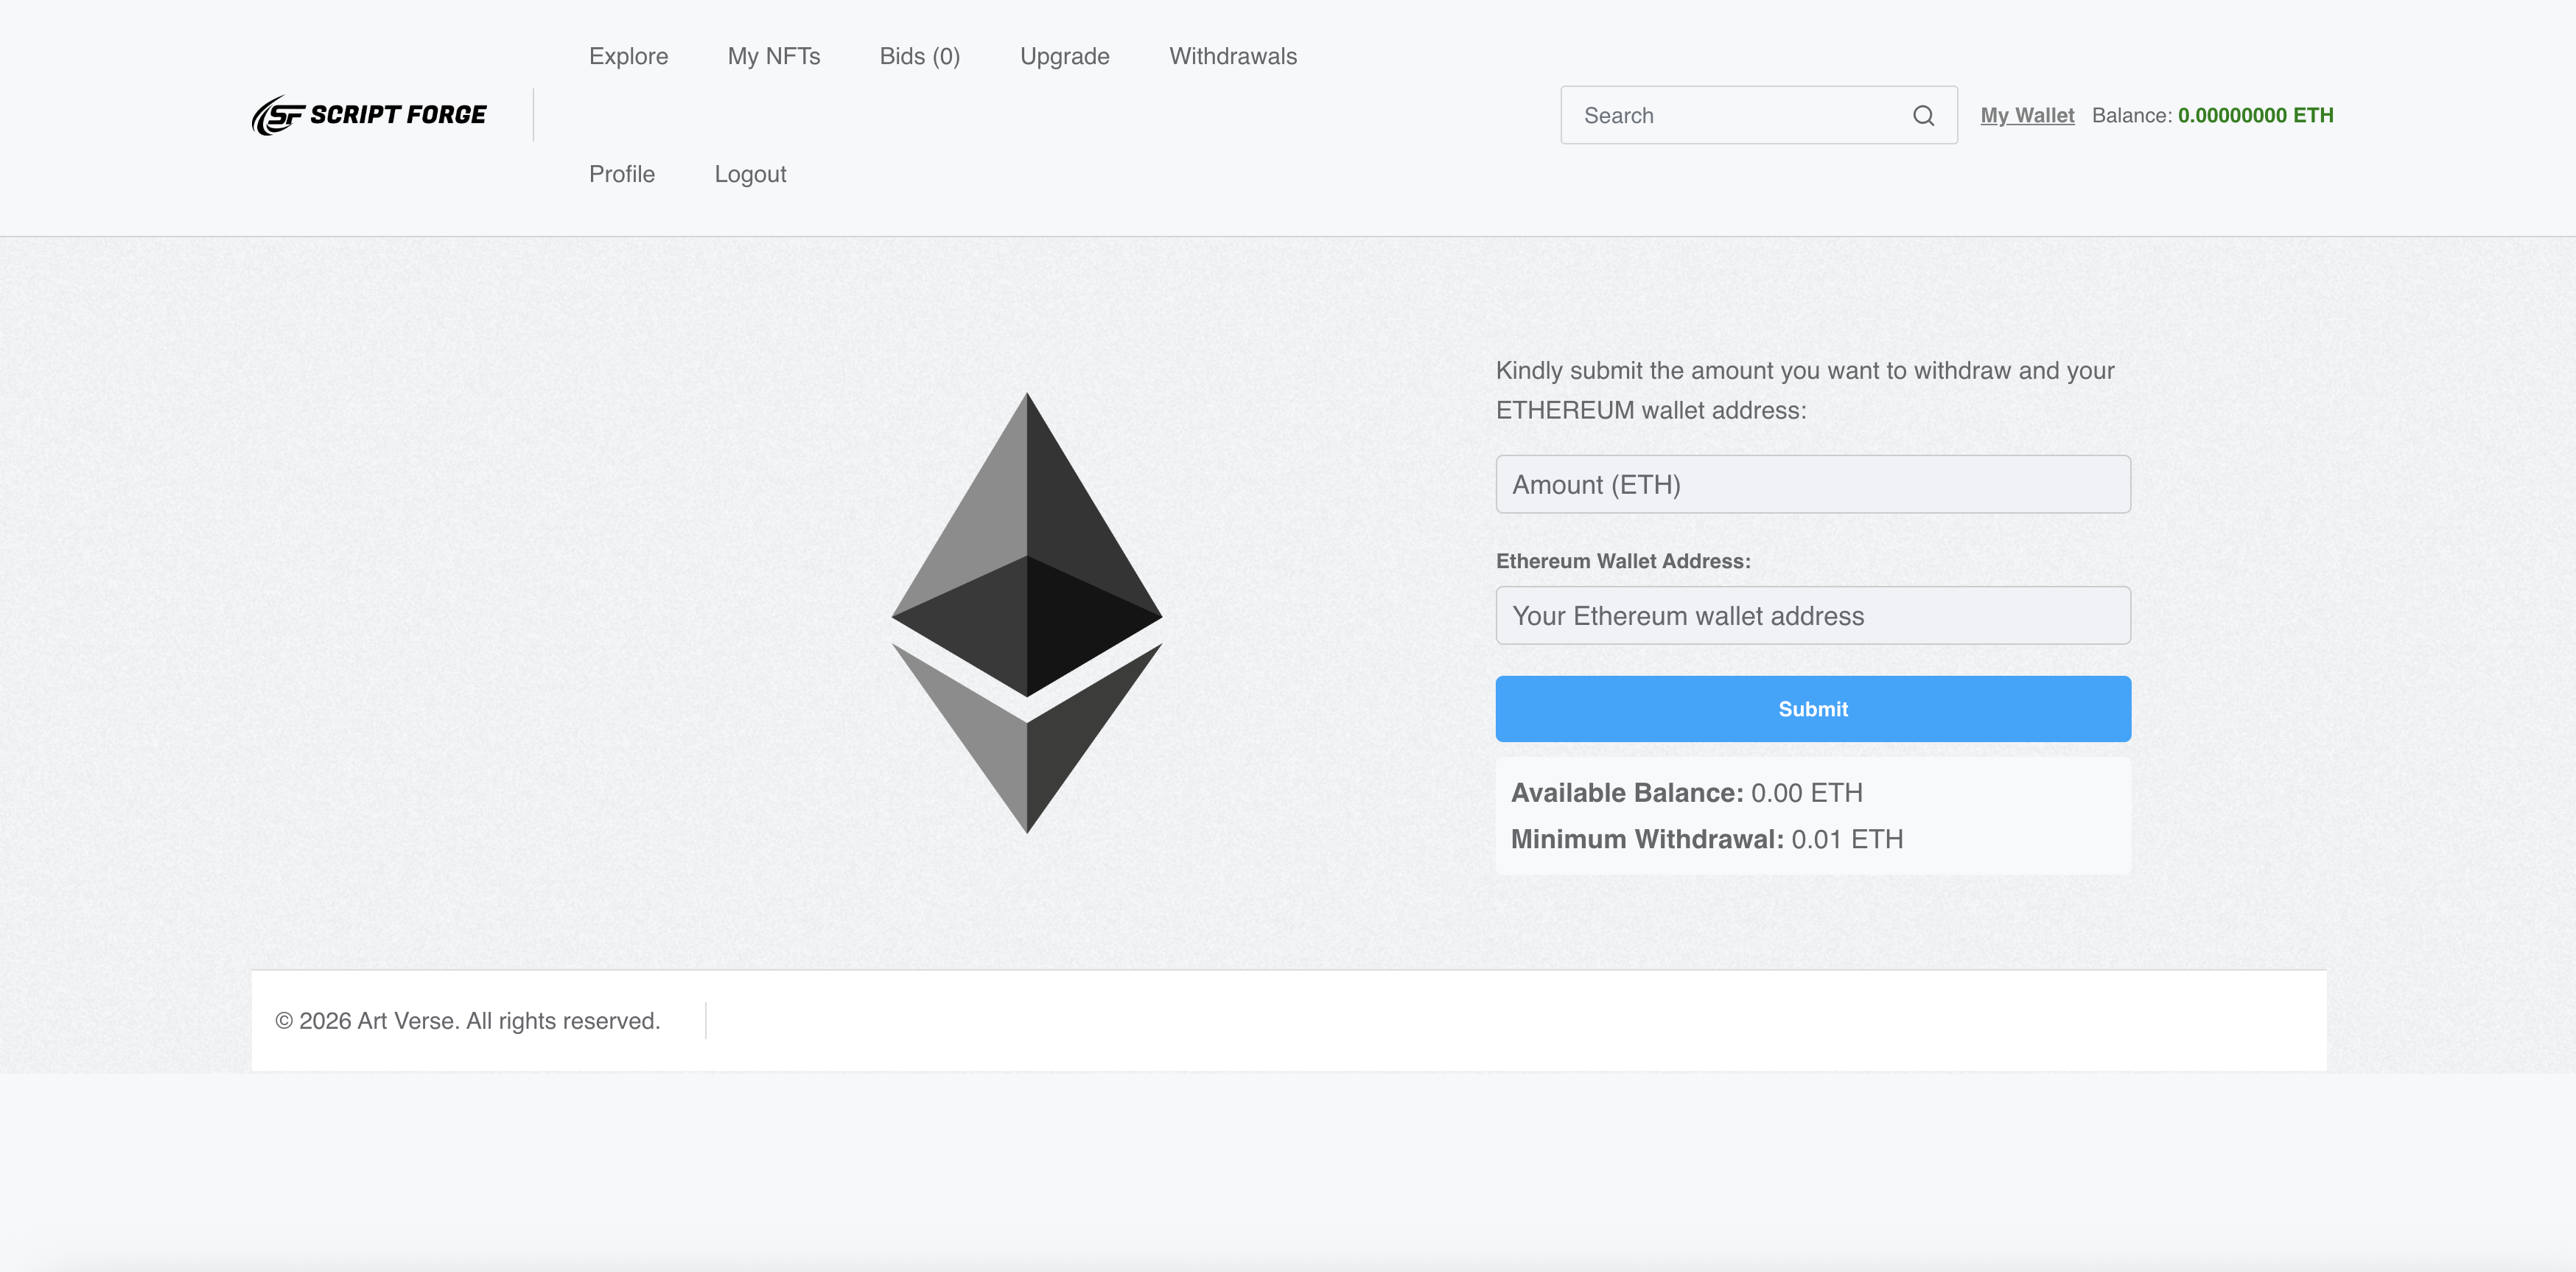Open the Explore menu item
The width and height of the screenshot is (2576, 1272).
point(628,57)
